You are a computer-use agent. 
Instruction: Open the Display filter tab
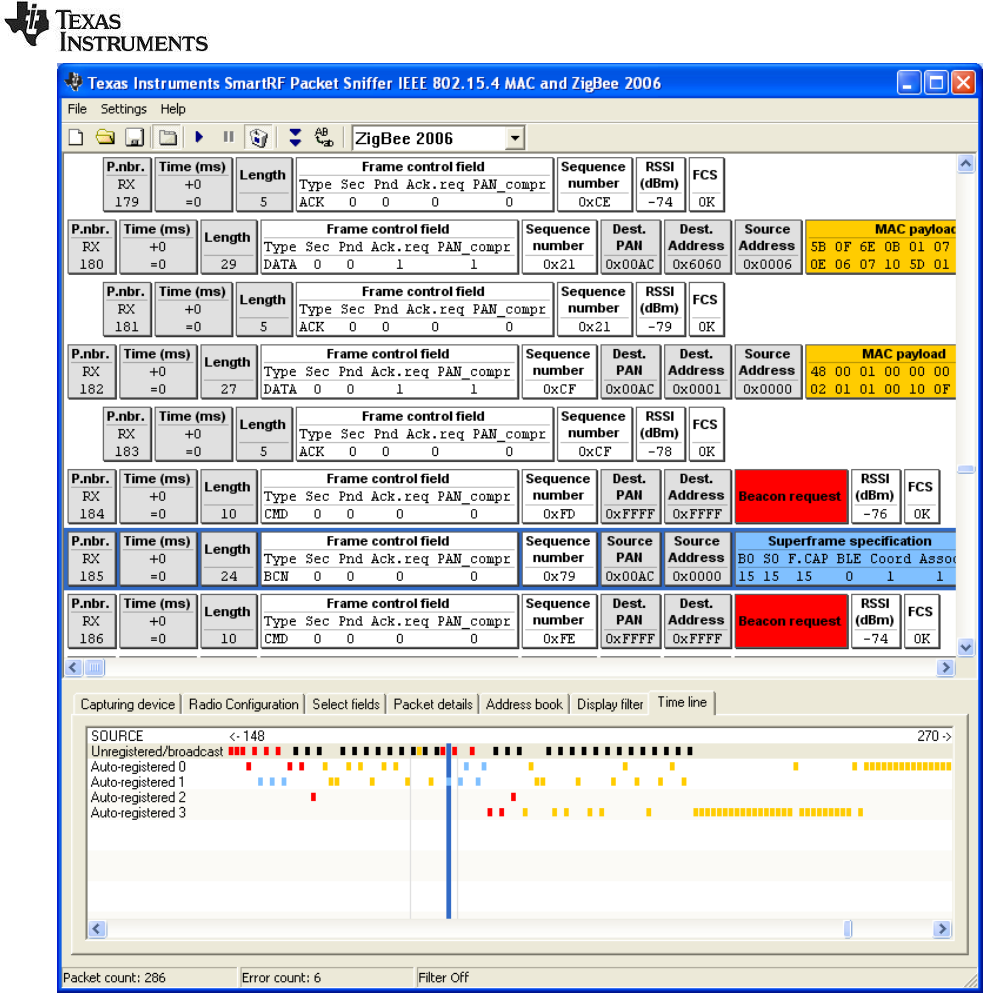tap(610, 704)
